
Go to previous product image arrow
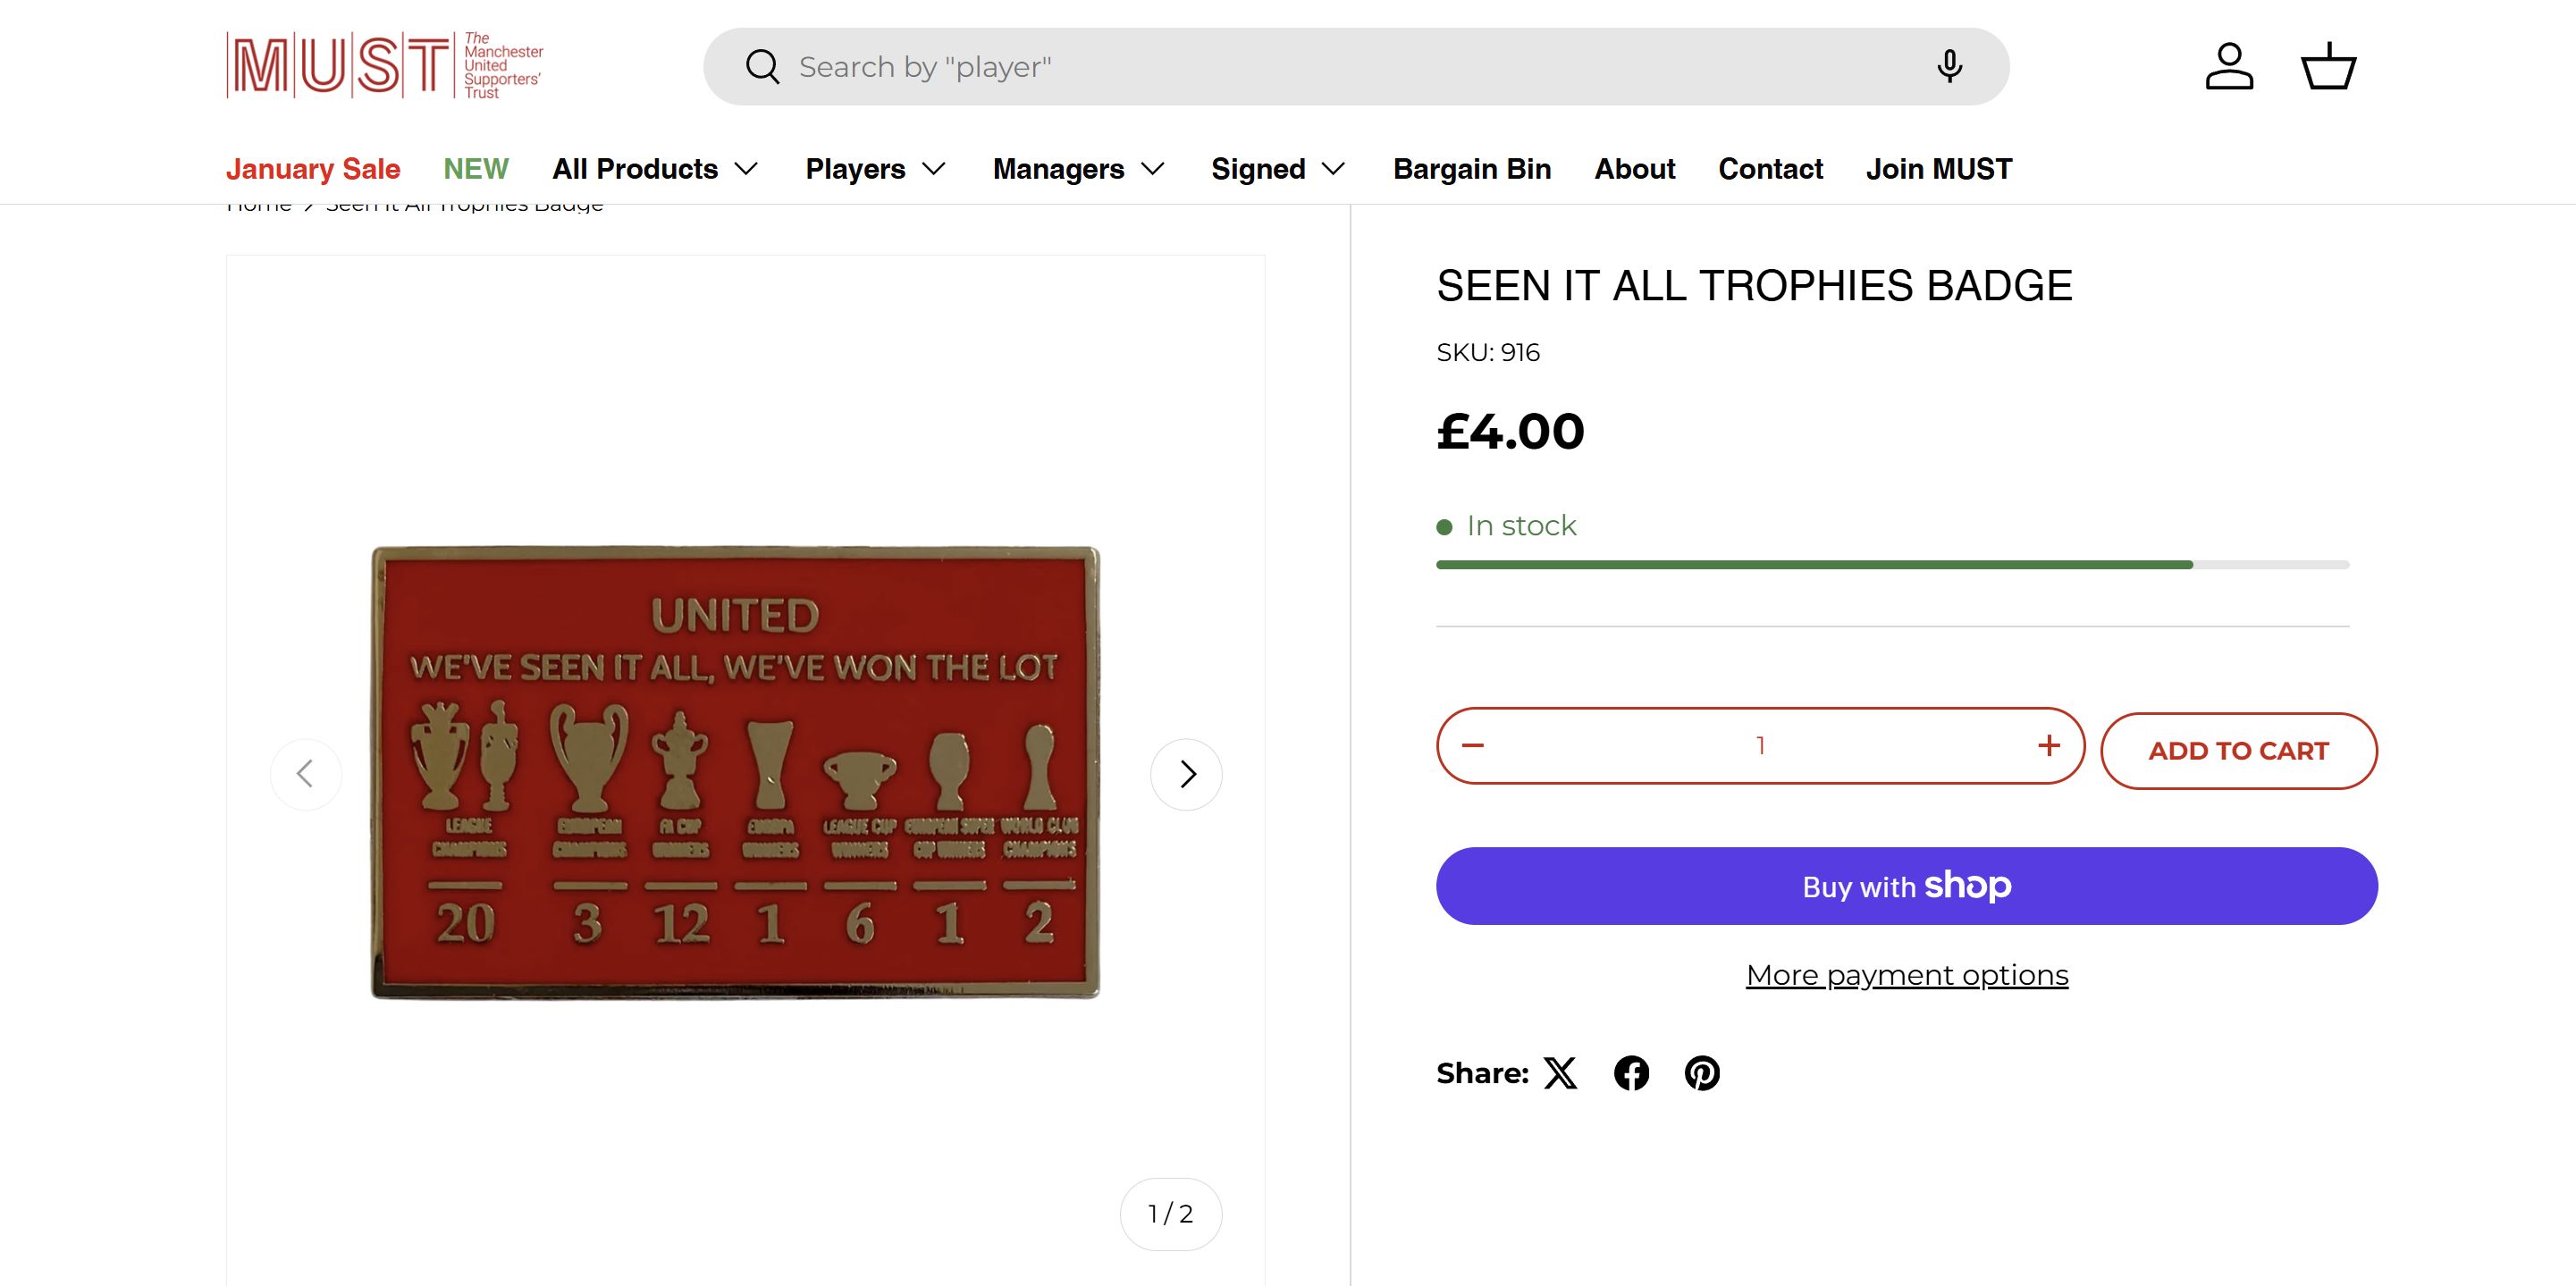[x=306, y=774]
